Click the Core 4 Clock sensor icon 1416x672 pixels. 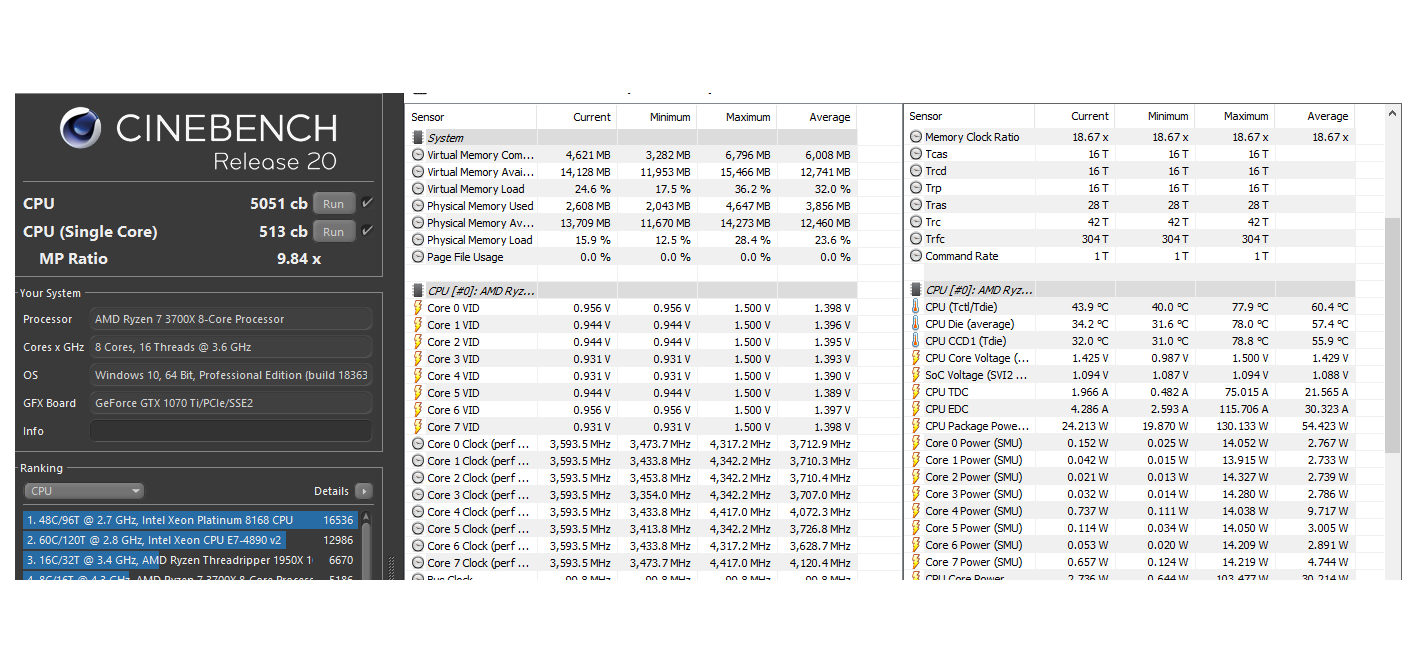pos(418,512)
